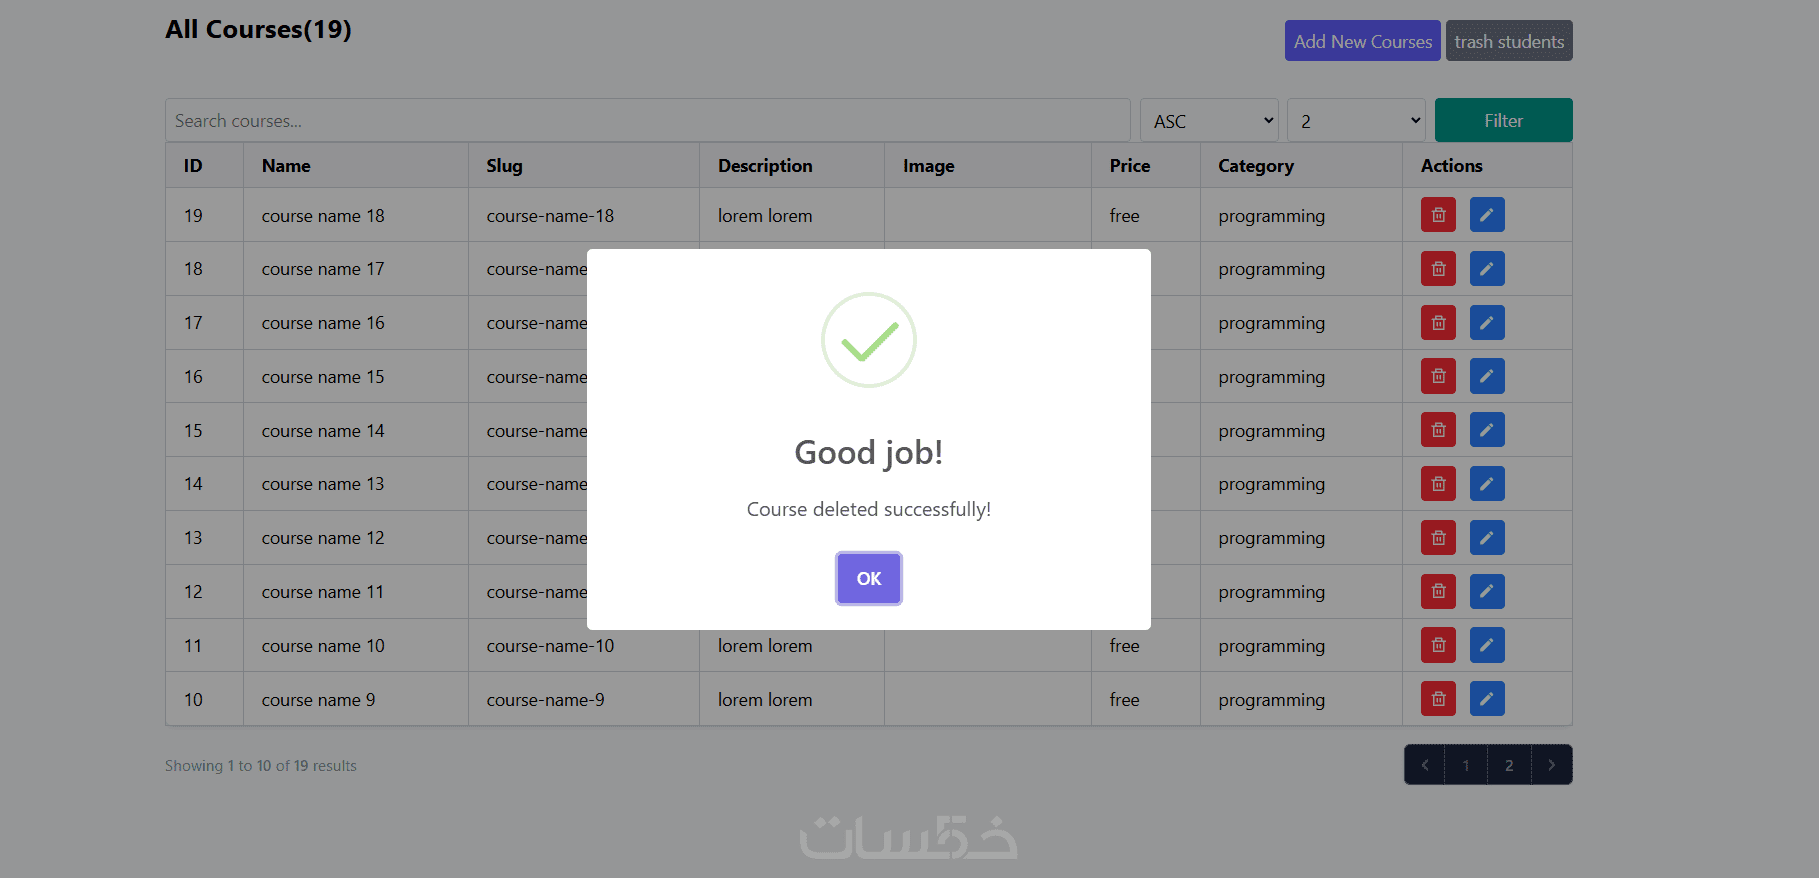Click the Add New Courses button

[1362, 41]
